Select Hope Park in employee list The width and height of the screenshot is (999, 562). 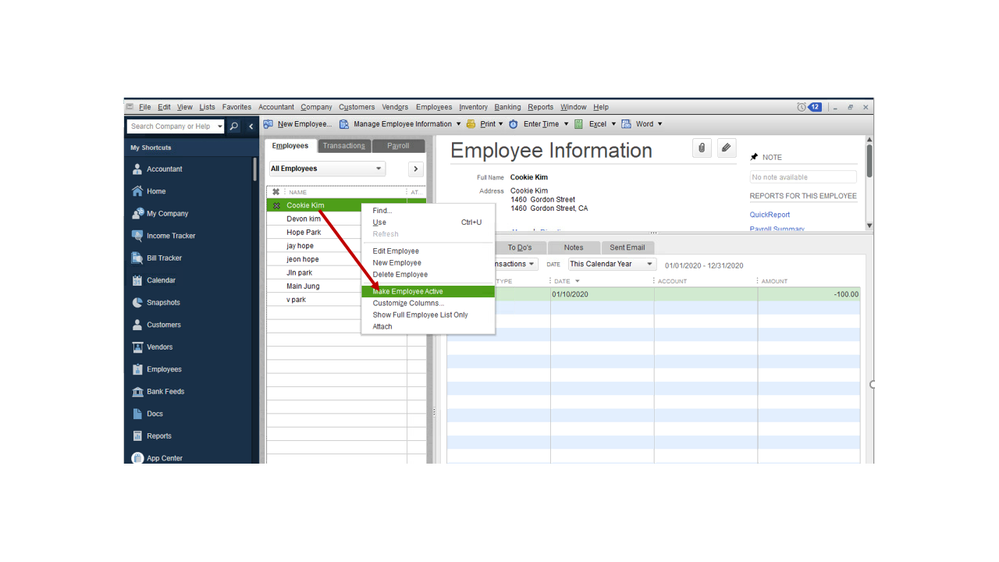point(304,233)
